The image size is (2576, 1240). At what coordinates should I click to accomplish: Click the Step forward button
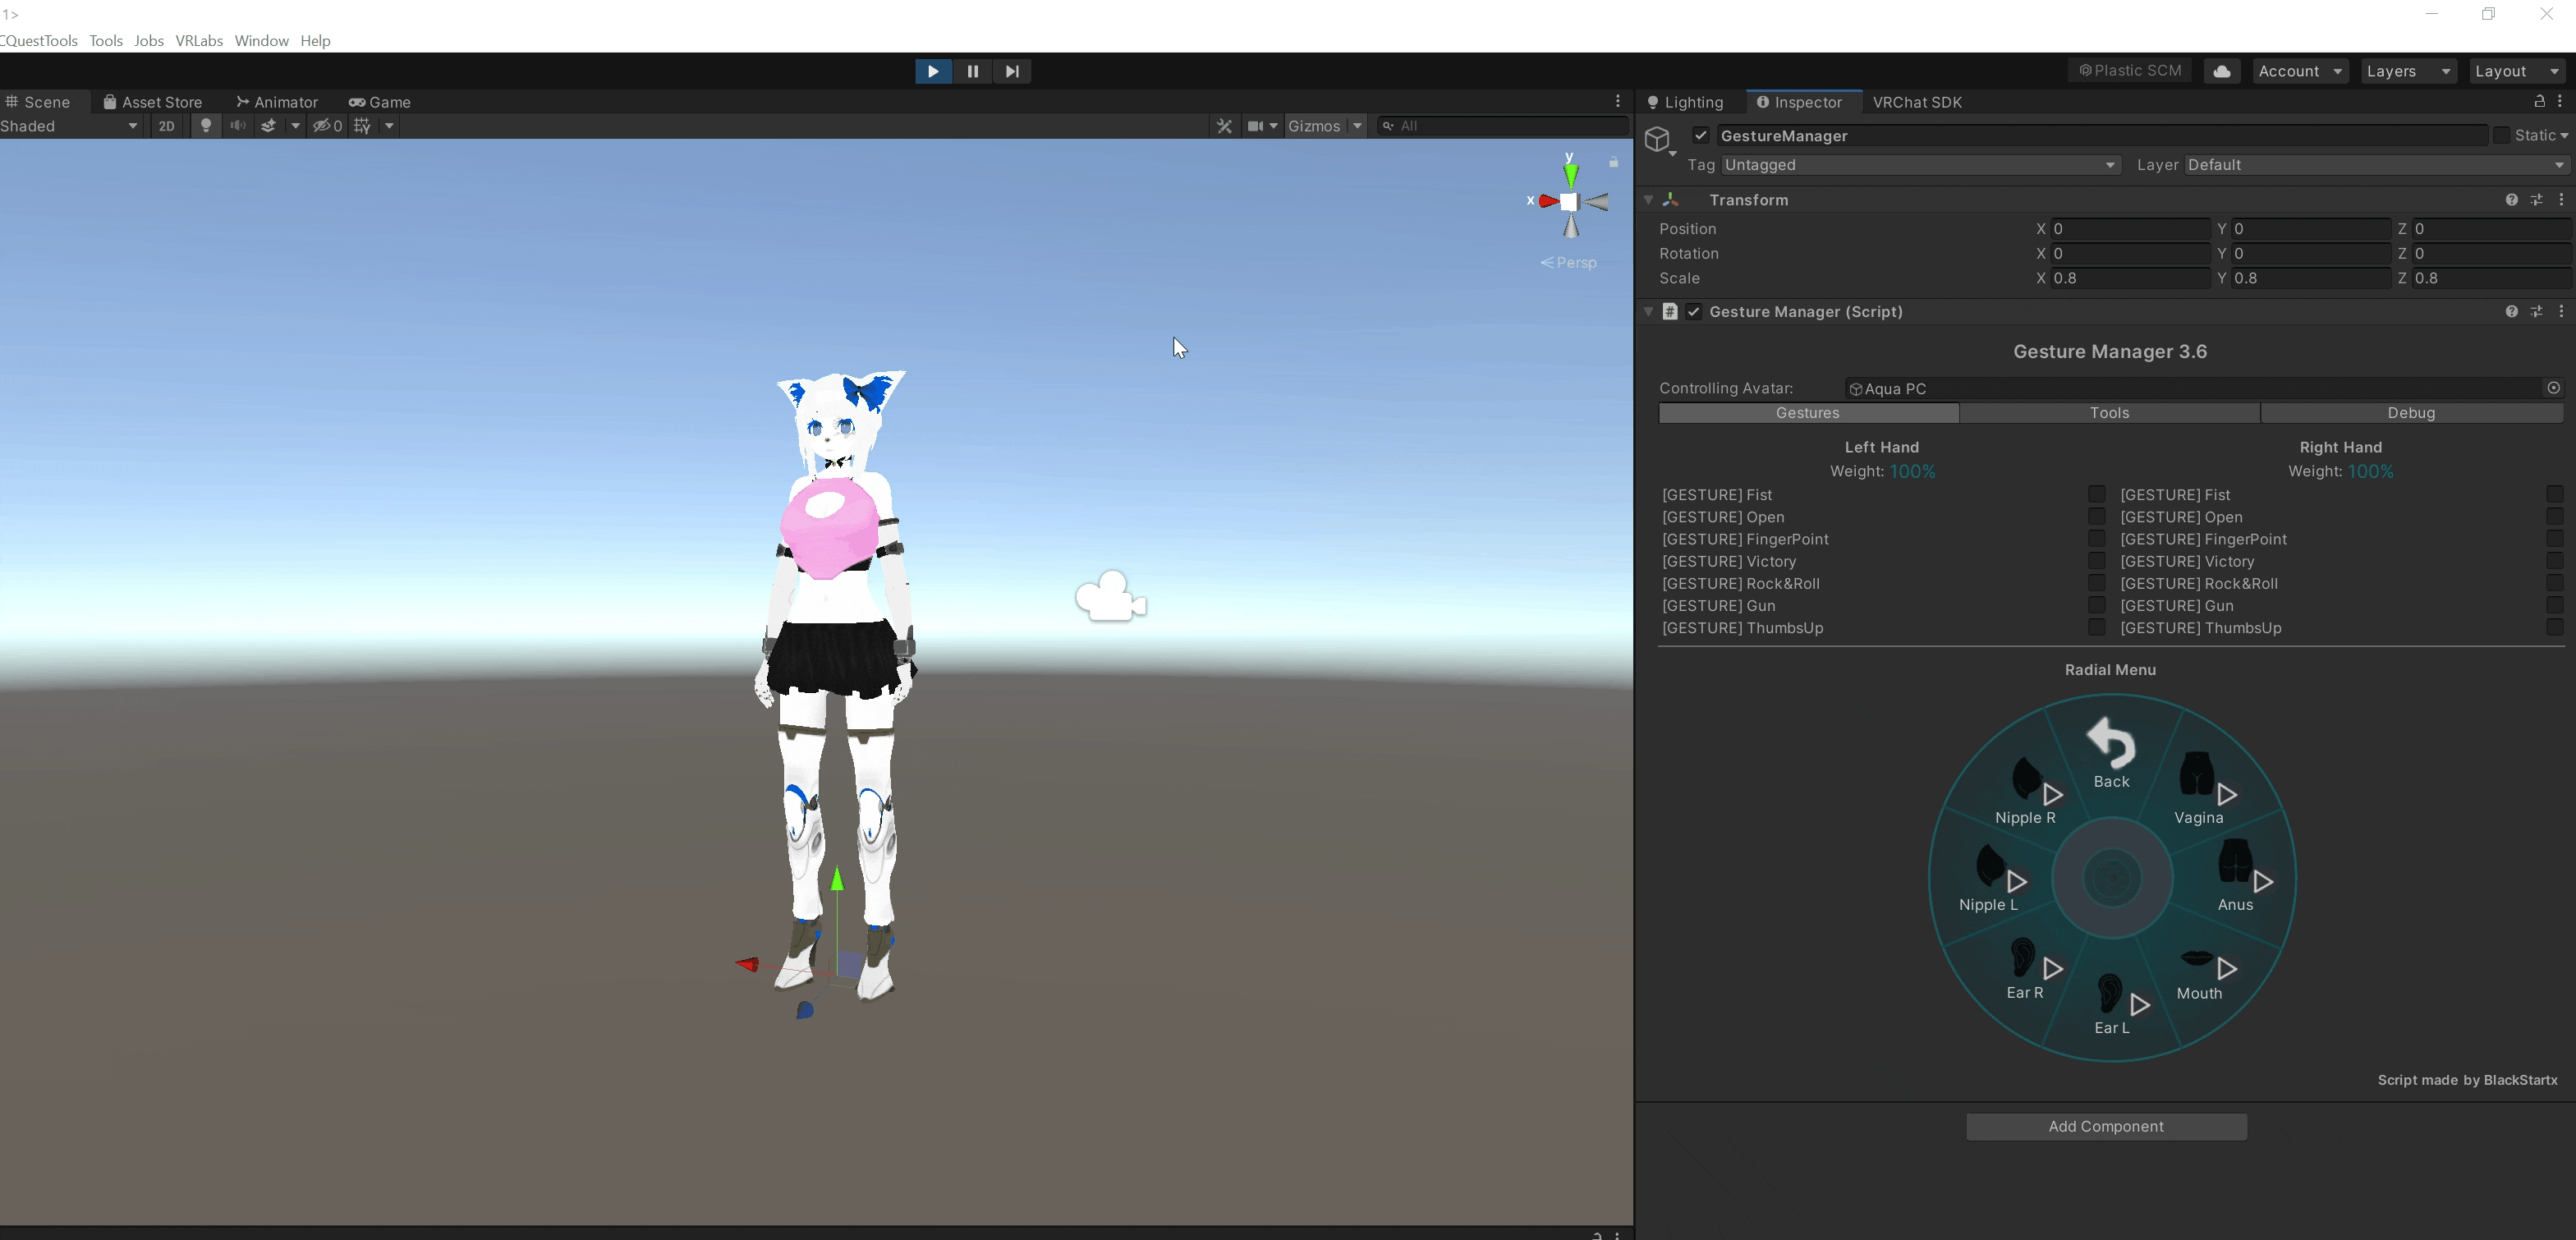(1012, 71)
